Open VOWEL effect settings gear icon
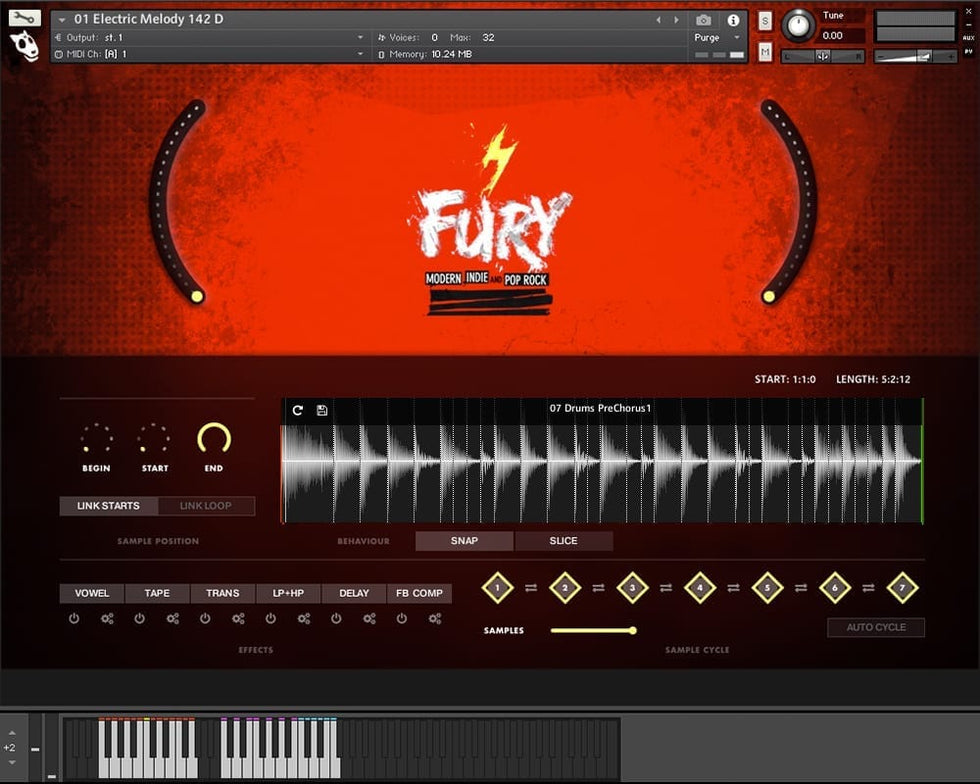Viewport: 980px width, 784px height. coord(107,619)
